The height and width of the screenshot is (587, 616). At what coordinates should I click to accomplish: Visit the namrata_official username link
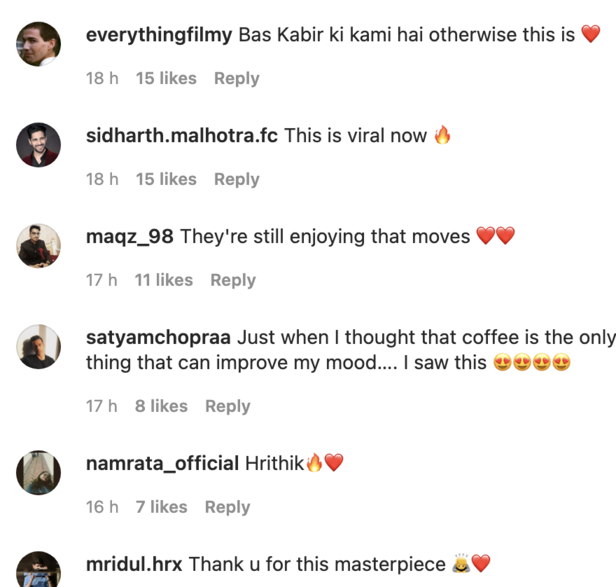pyautogui.click(x=162, y=463)
